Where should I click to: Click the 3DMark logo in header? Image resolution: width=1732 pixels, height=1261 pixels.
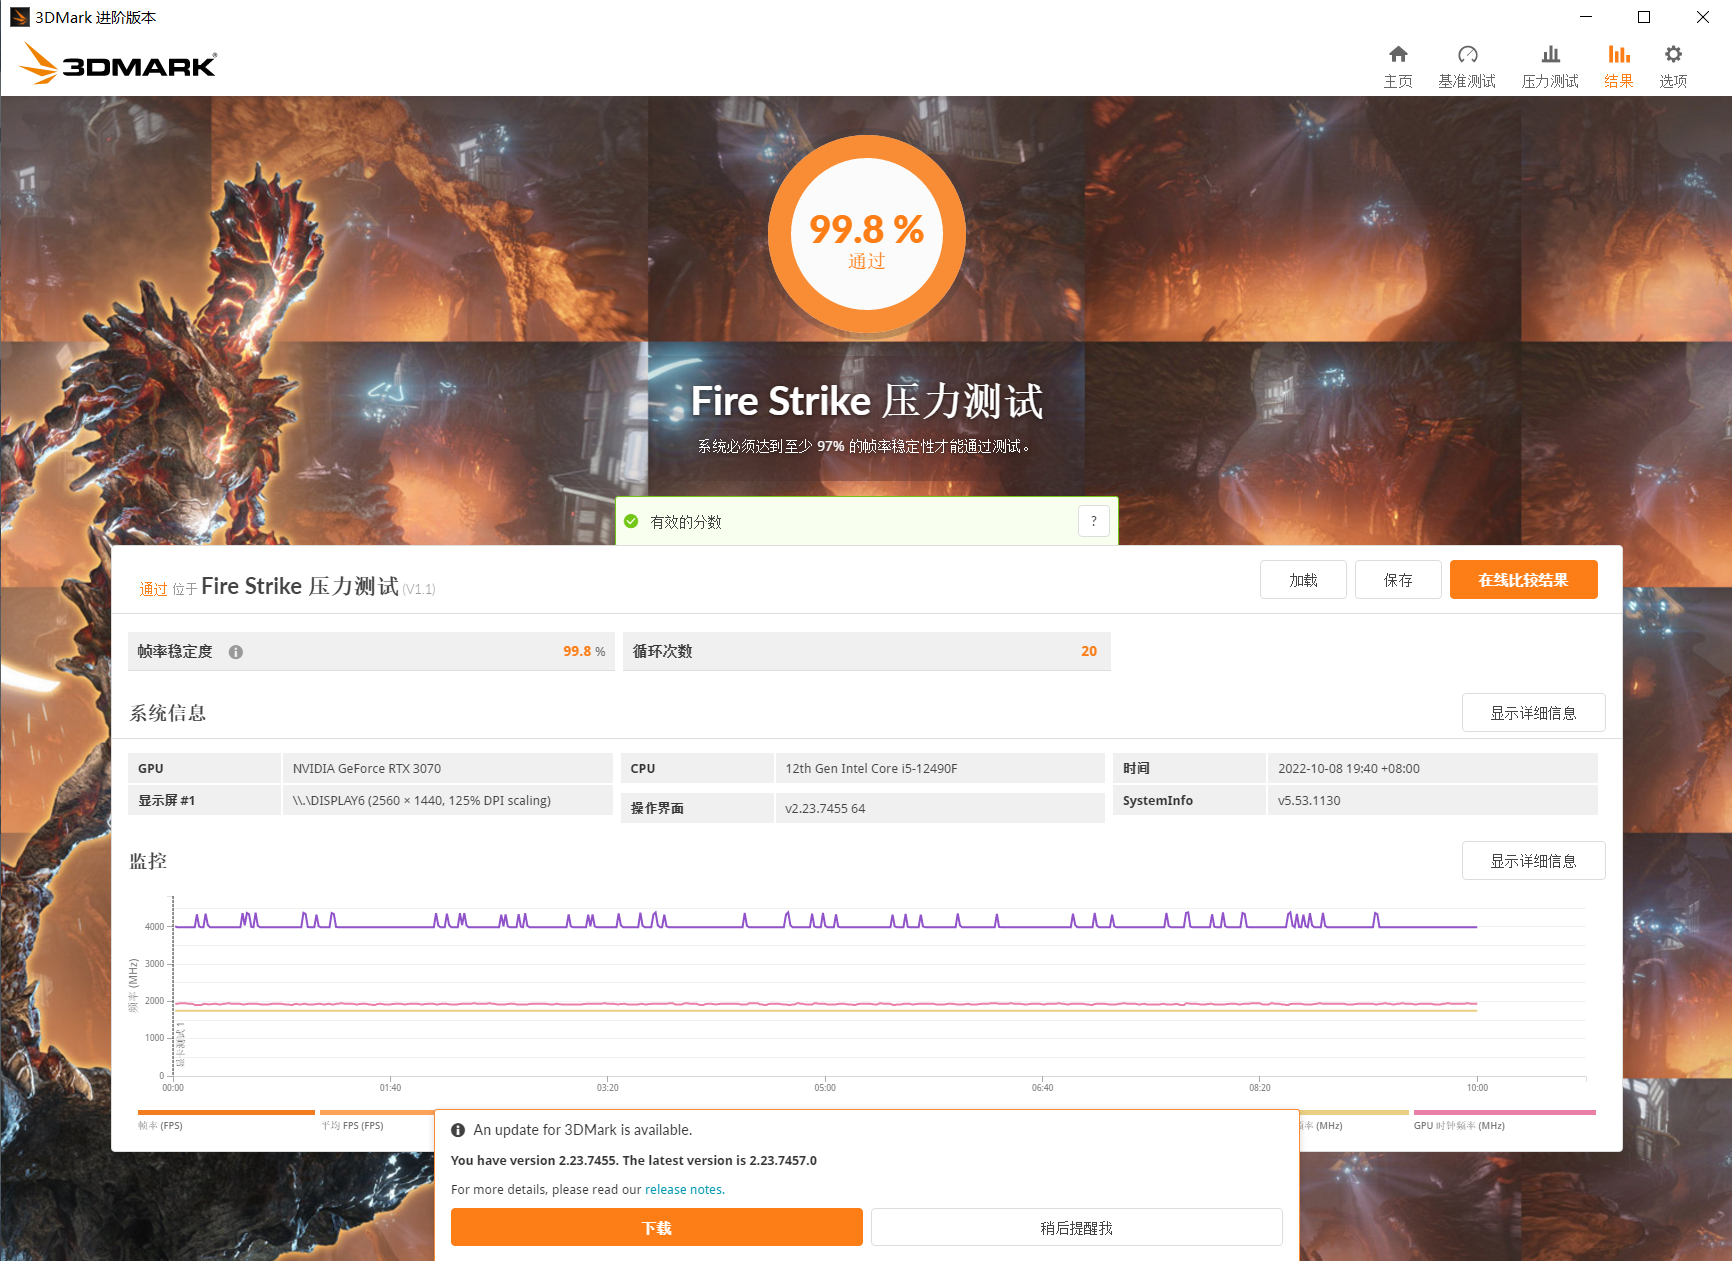pos(118,63)
